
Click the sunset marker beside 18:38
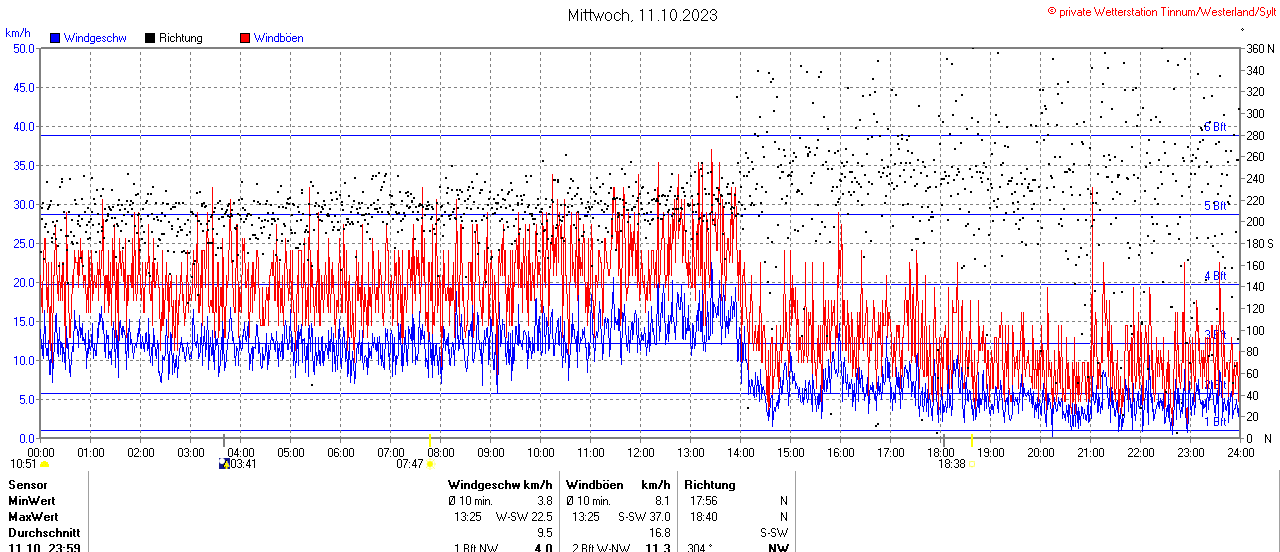click(972, 464)
